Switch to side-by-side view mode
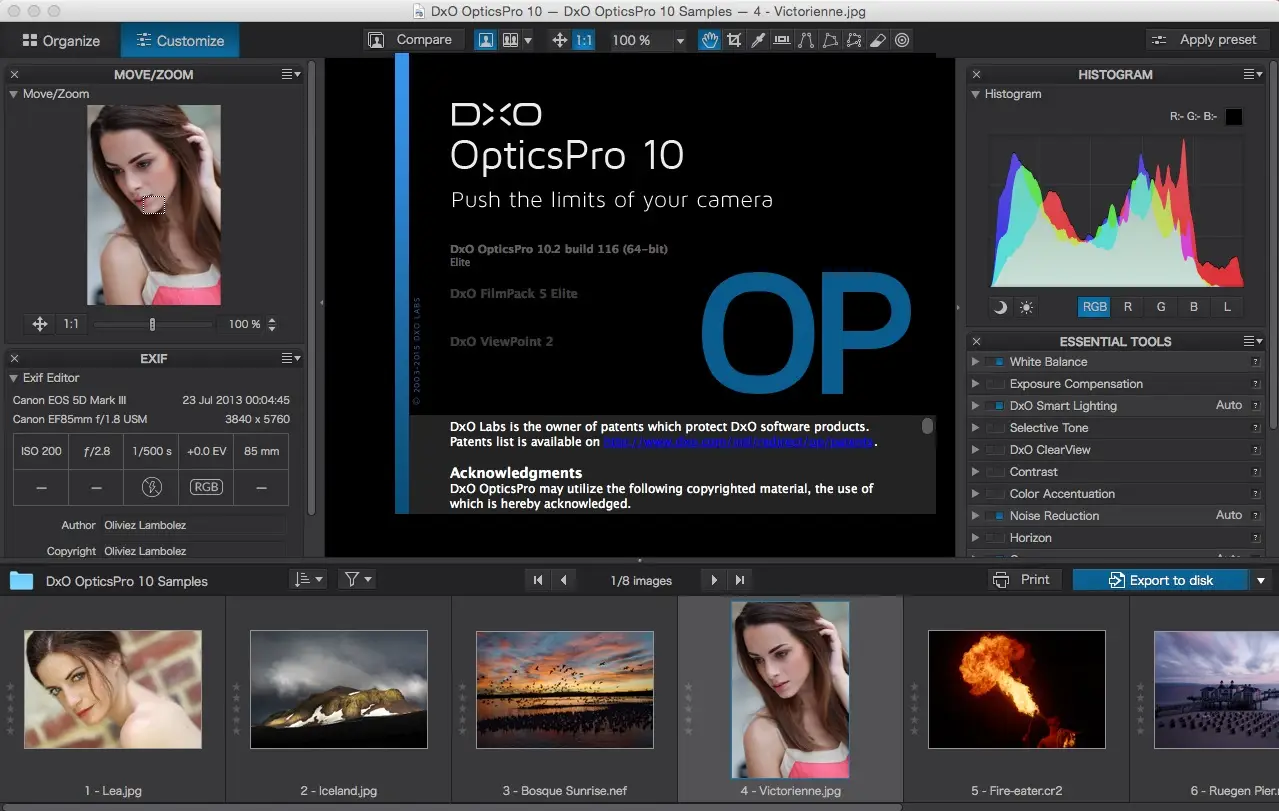This screenshot has width=1279, height=811. (x=510, y=40)
